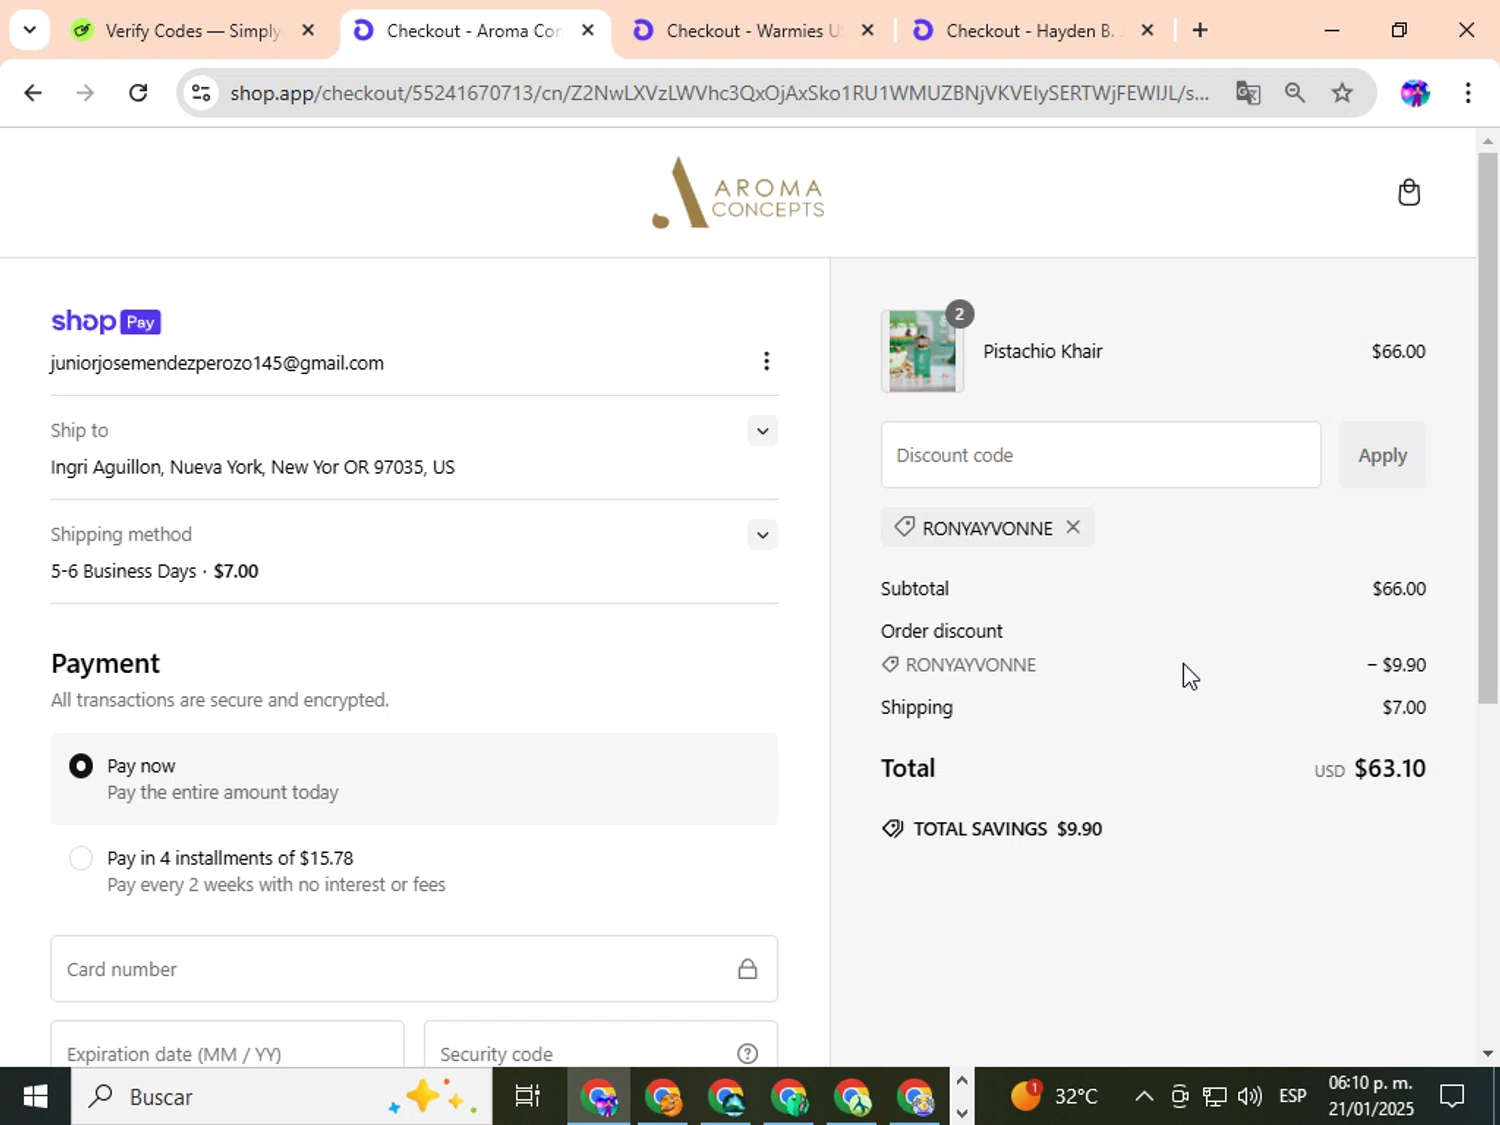Bookmark this page with the star icon
This screenshot has height=1125, width=1500.
tap(1342, 93)
